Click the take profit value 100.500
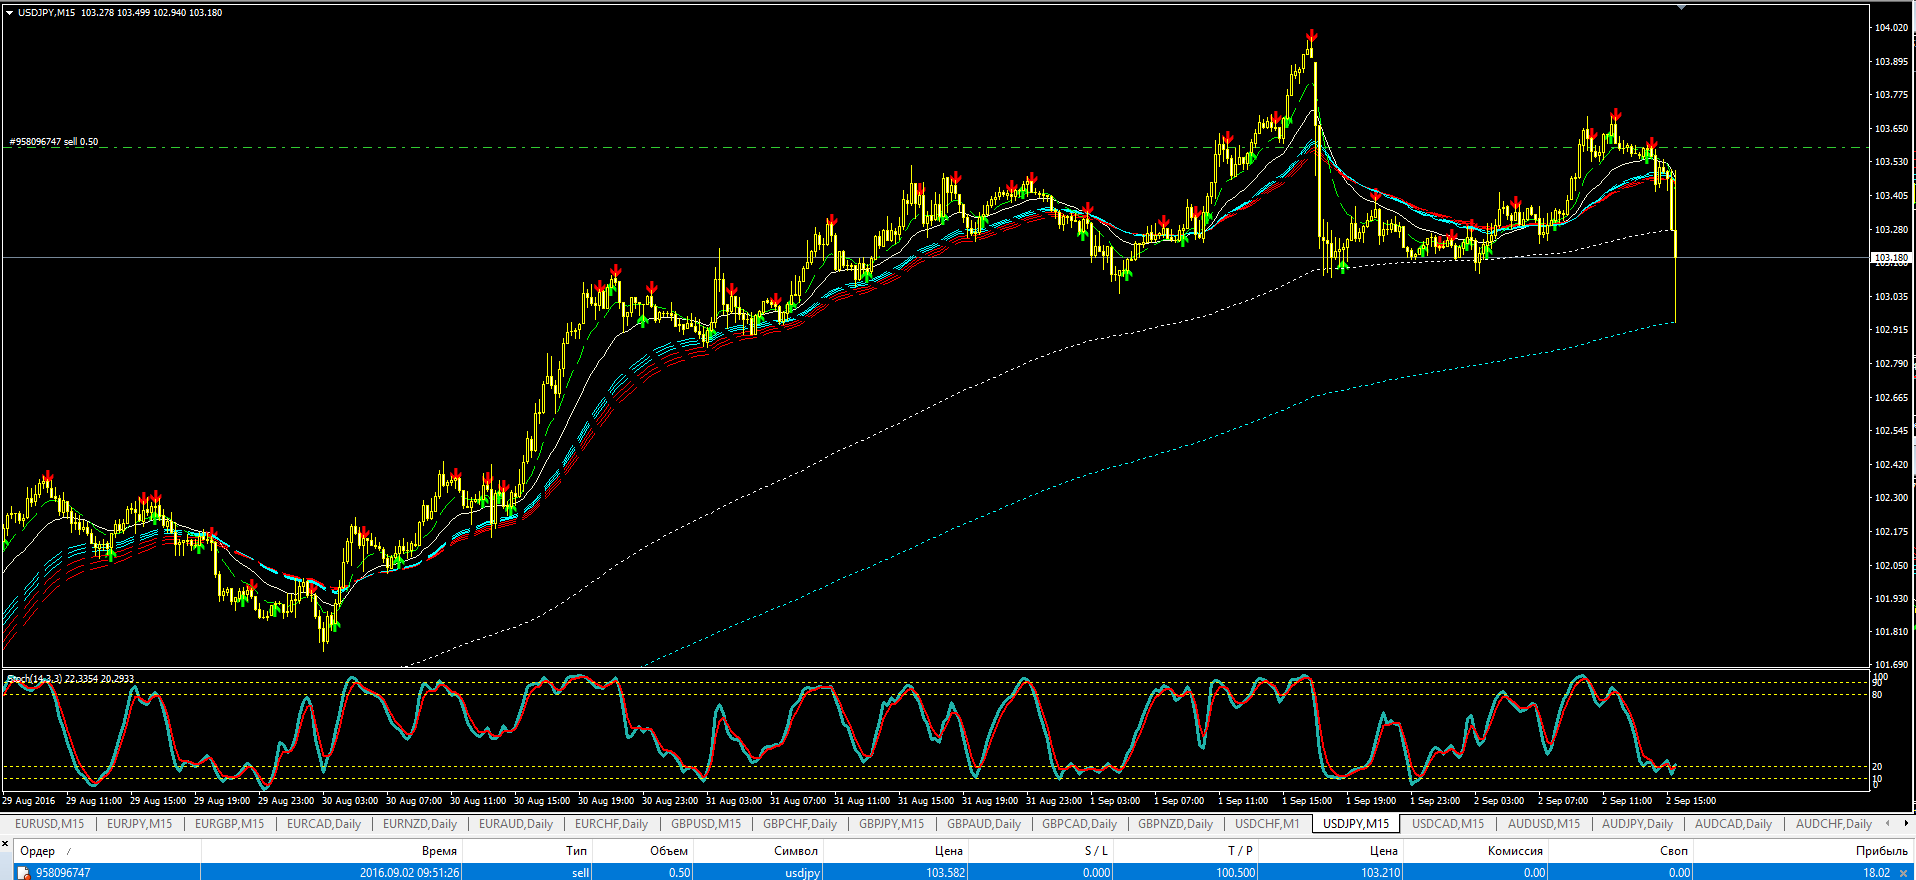 click(x=1236, y=873)
